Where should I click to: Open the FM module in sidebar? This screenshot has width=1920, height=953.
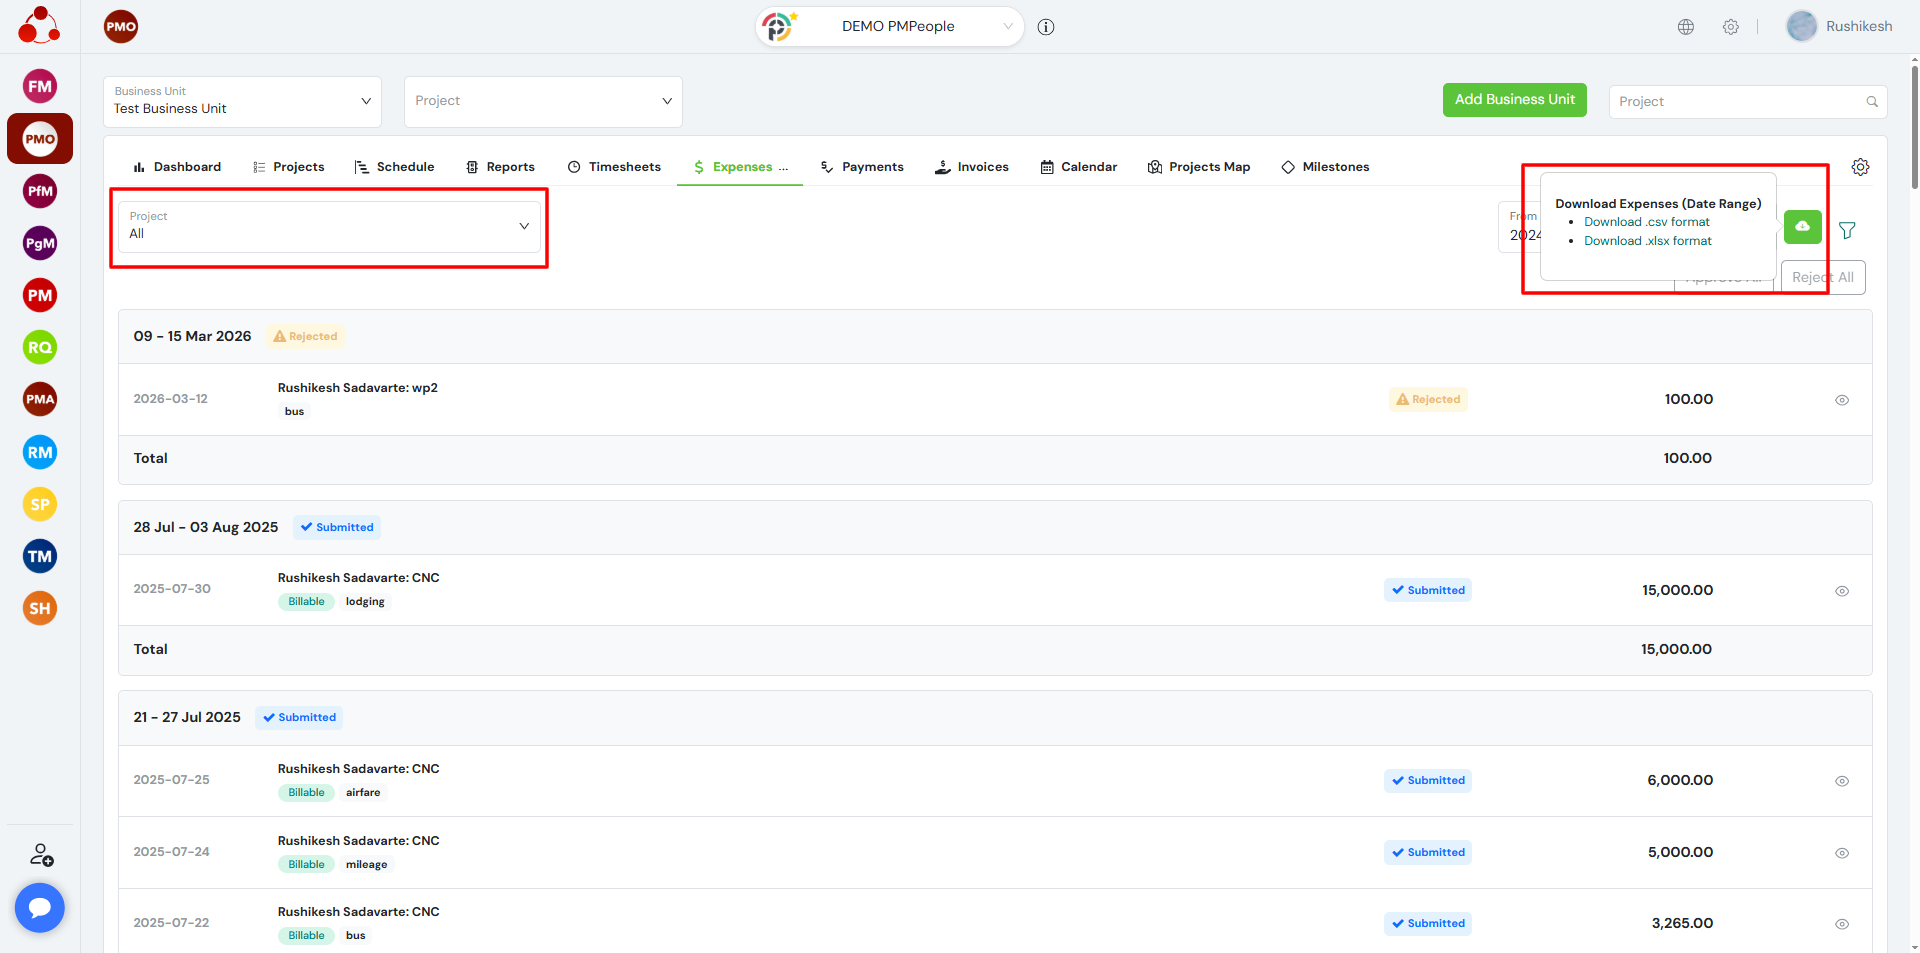coord(40,87)
